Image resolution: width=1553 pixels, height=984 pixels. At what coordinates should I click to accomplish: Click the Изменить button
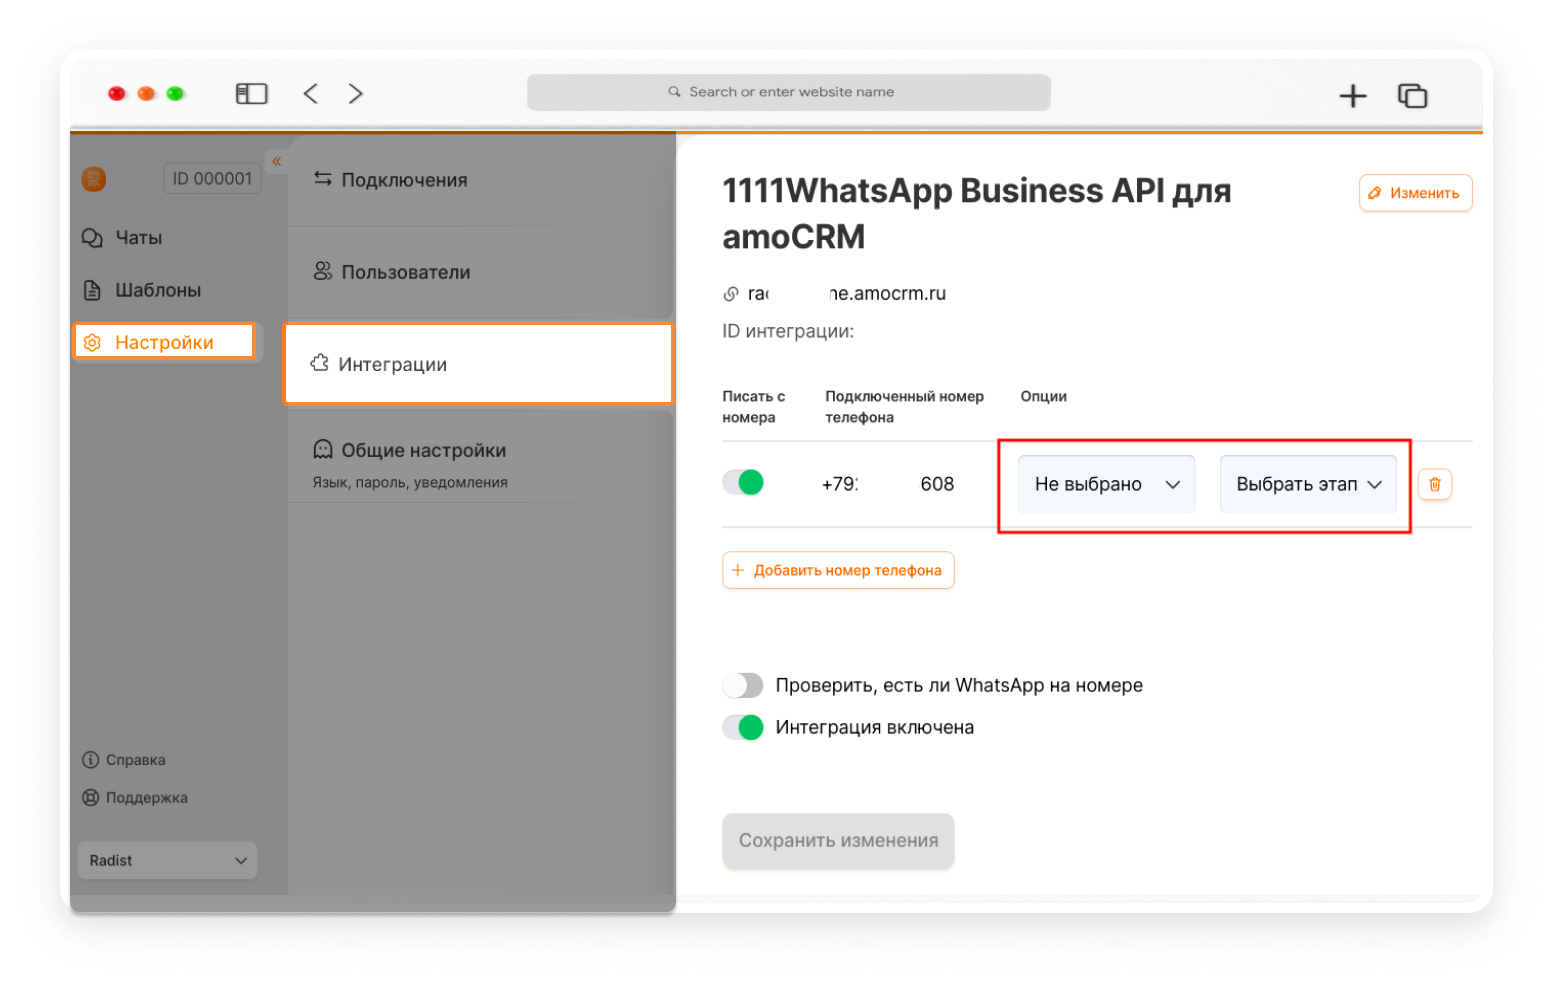[x=1415, y=193]
